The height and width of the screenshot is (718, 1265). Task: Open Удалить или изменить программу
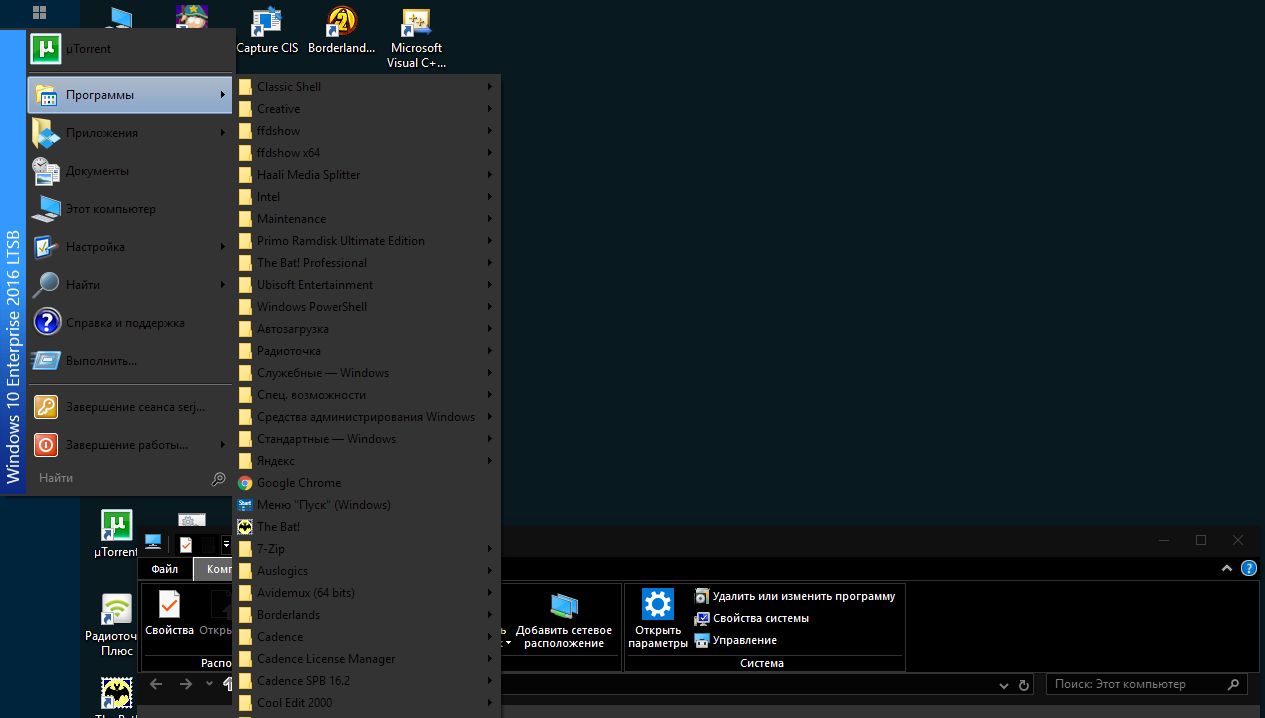[795, 596]
